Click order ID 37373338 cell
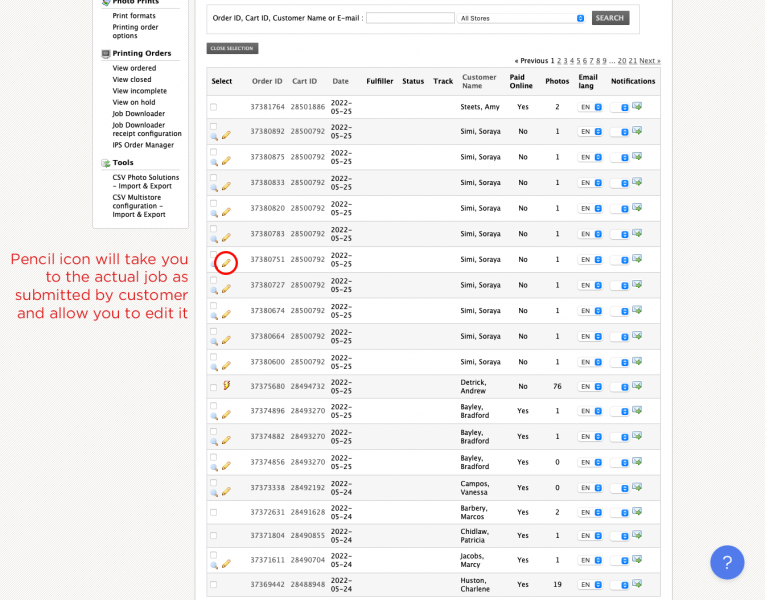 click(267, 488)
